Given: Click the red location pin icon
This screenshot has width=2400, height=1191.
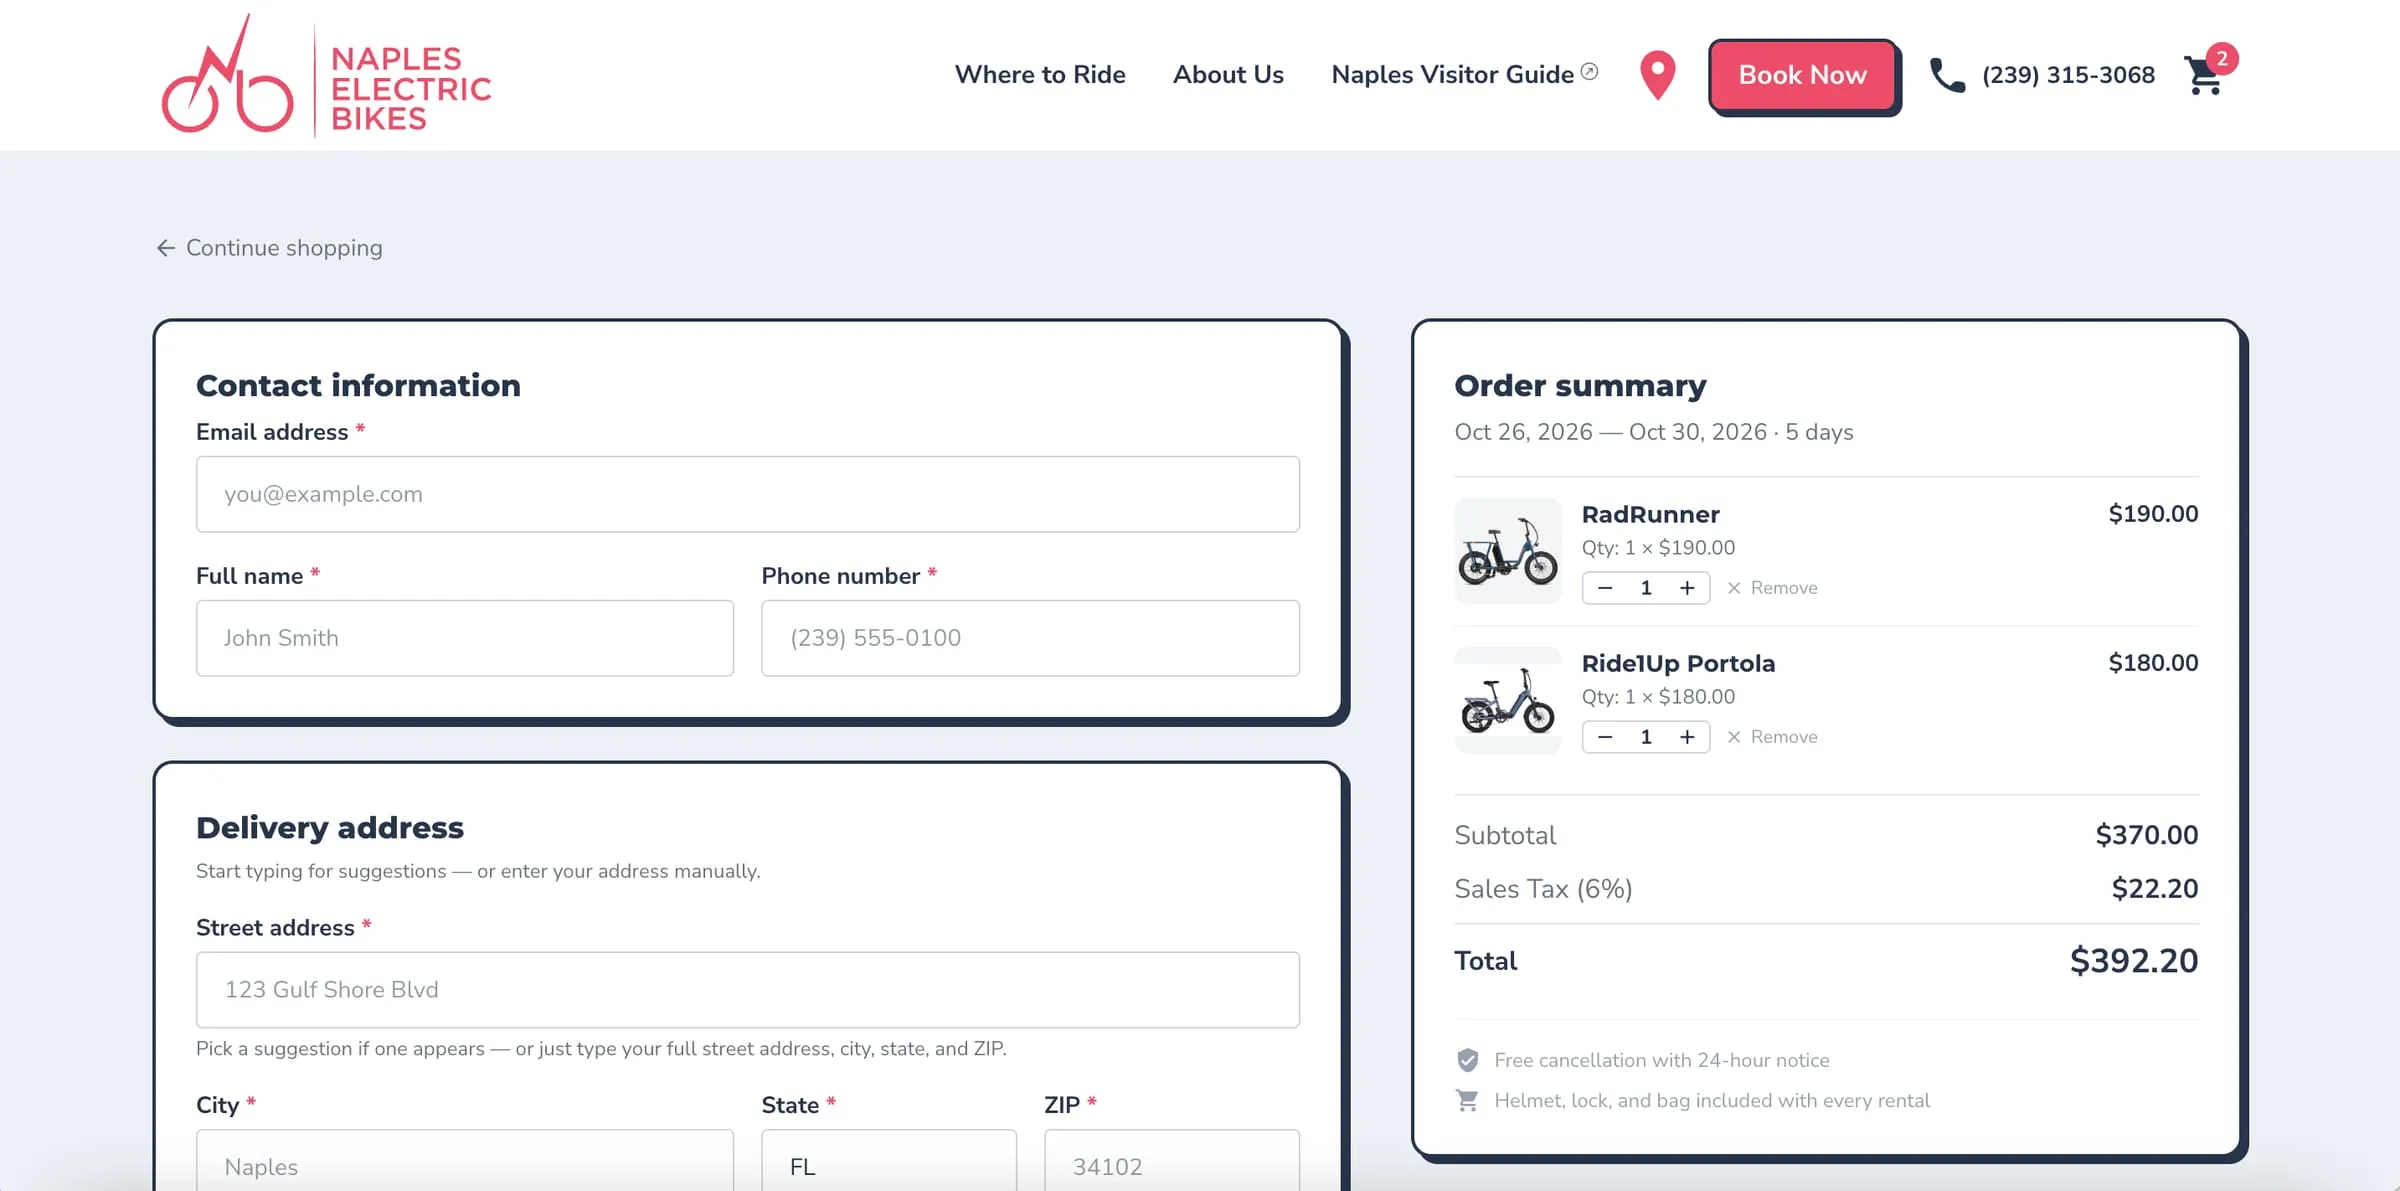Looking at the screenshot, I should pos(1657,75).
